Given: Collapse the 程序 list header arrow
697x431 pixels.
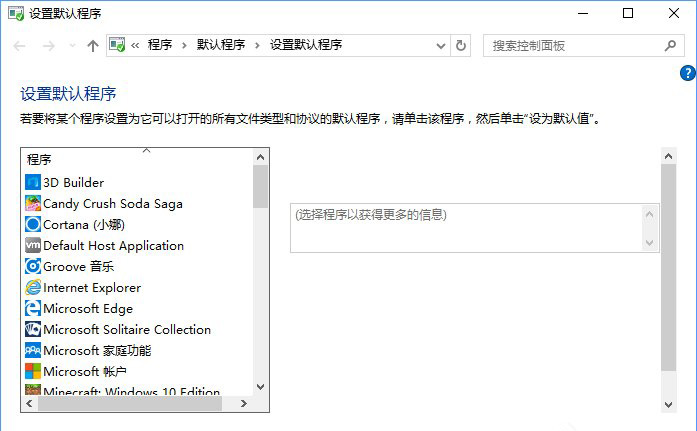Looking at the screenshot, I should [146, 151].
